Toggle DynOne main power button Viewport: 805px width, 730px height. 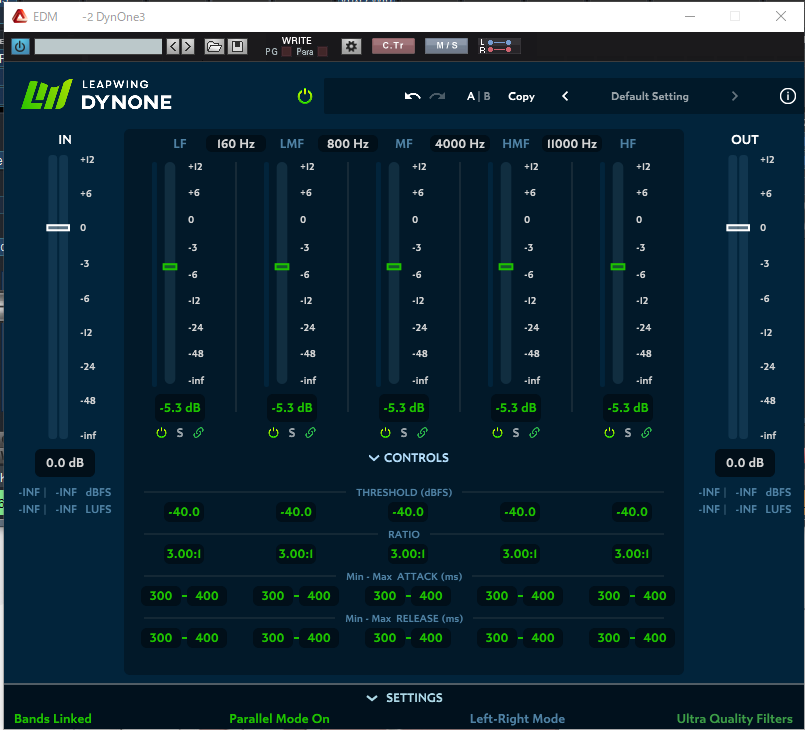pyautogui.click(x=305, y=96)
